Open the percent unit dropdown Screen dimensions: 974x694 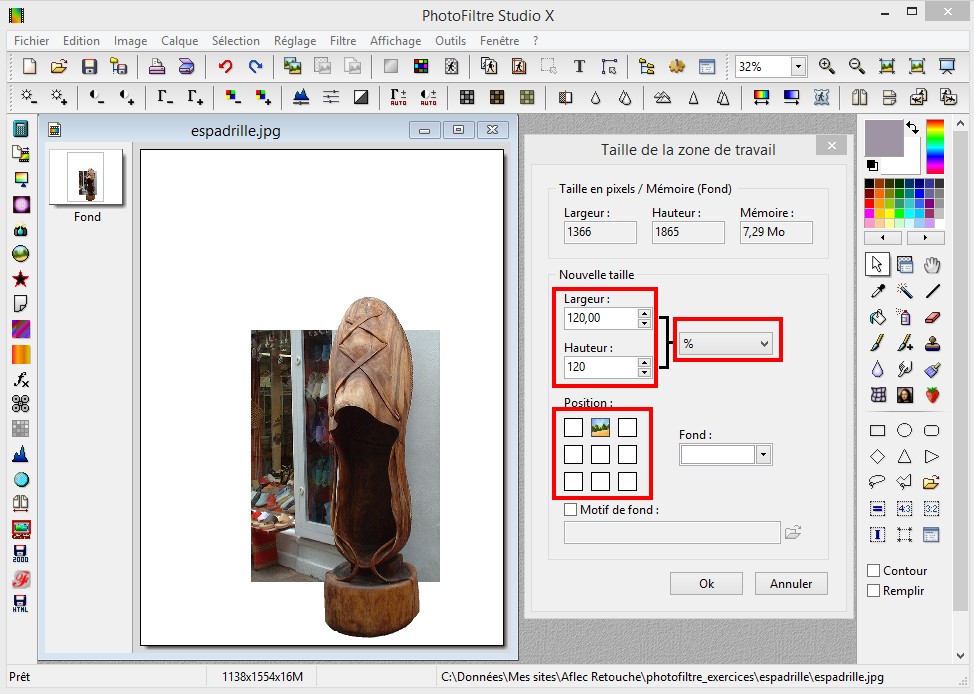[x=726, y=343]
